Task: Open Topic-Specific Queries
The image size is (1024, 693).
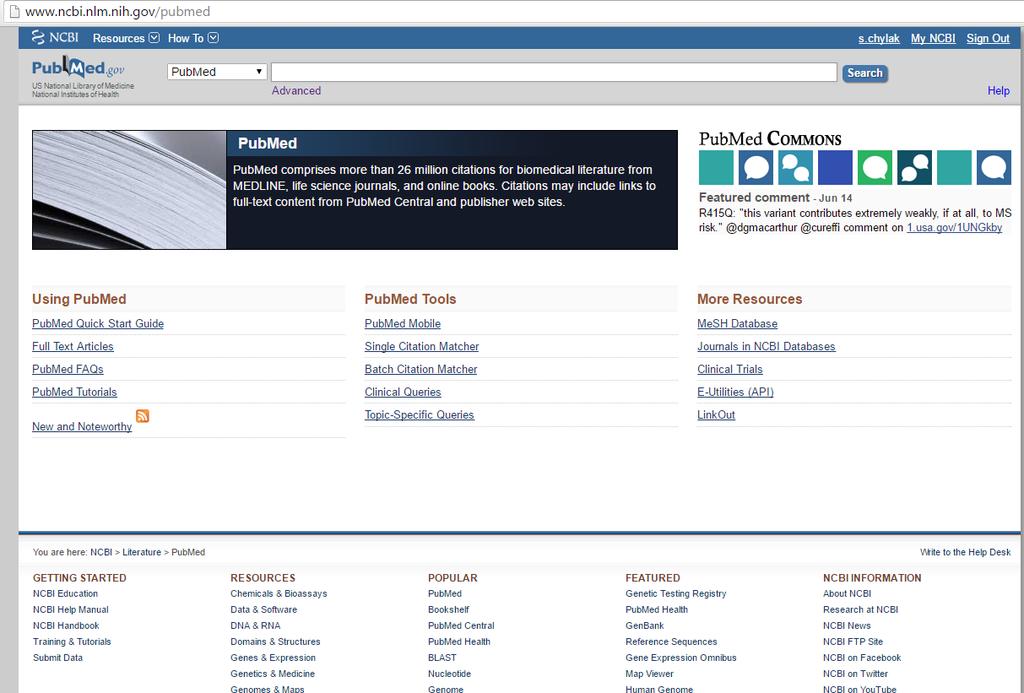Action: click(419, 415)
